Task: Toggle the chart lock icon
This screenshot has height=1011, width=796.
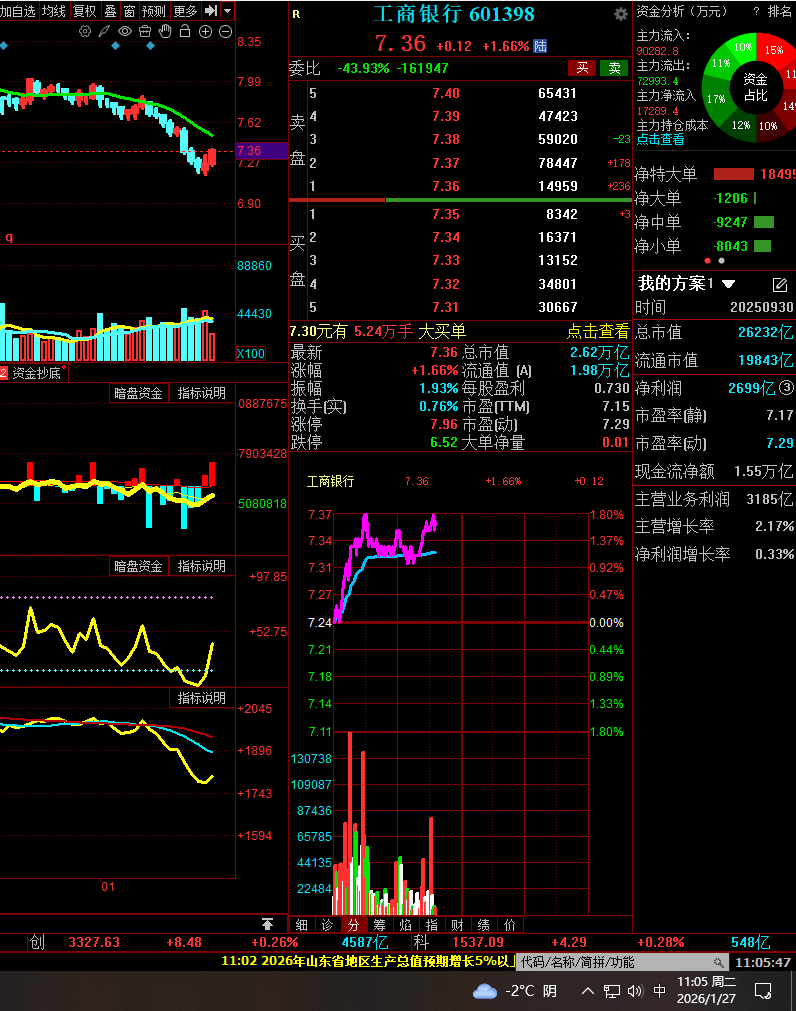Action: (x=185, y=31)
